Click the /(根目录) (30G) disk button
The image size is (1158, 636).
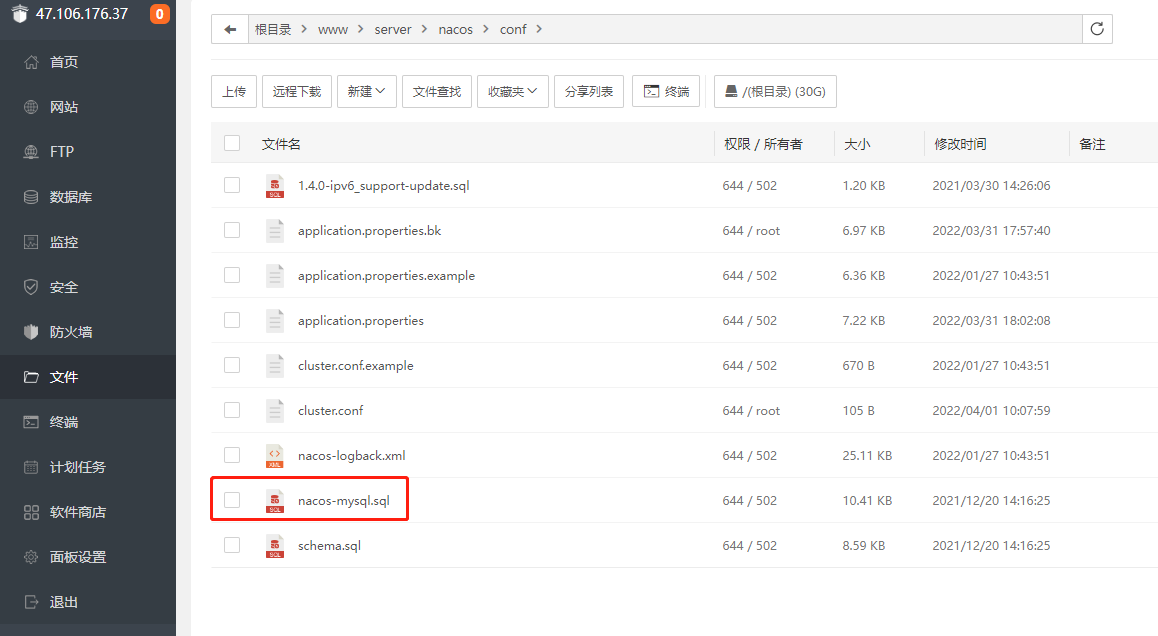(x=775, y=92)
